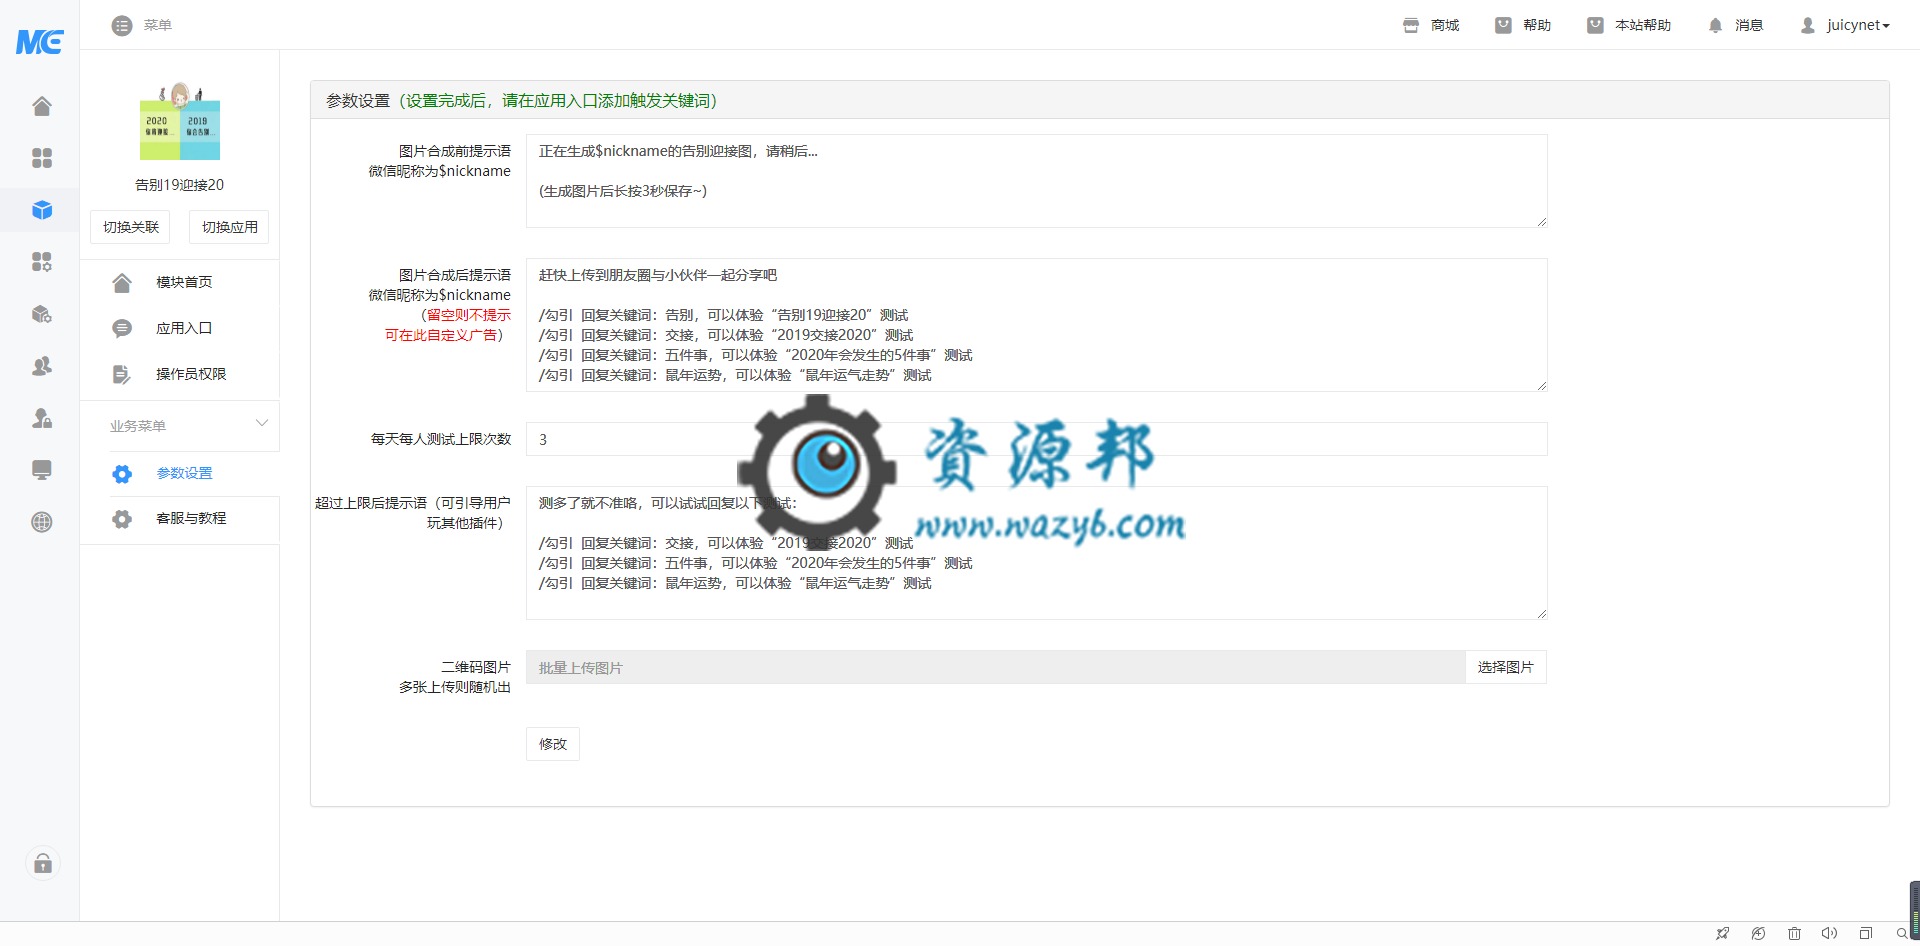Open 操作员权限 menu item
The image size is (1920, 946).
coord(191,374)
